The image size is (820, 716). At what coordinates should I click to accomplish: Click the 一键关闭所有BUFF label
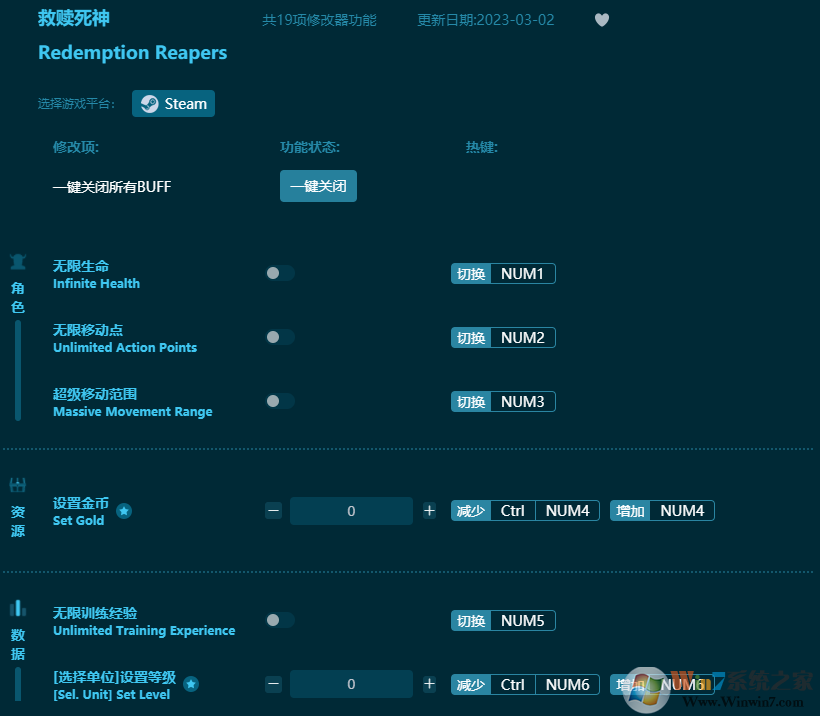pos(112,187)
